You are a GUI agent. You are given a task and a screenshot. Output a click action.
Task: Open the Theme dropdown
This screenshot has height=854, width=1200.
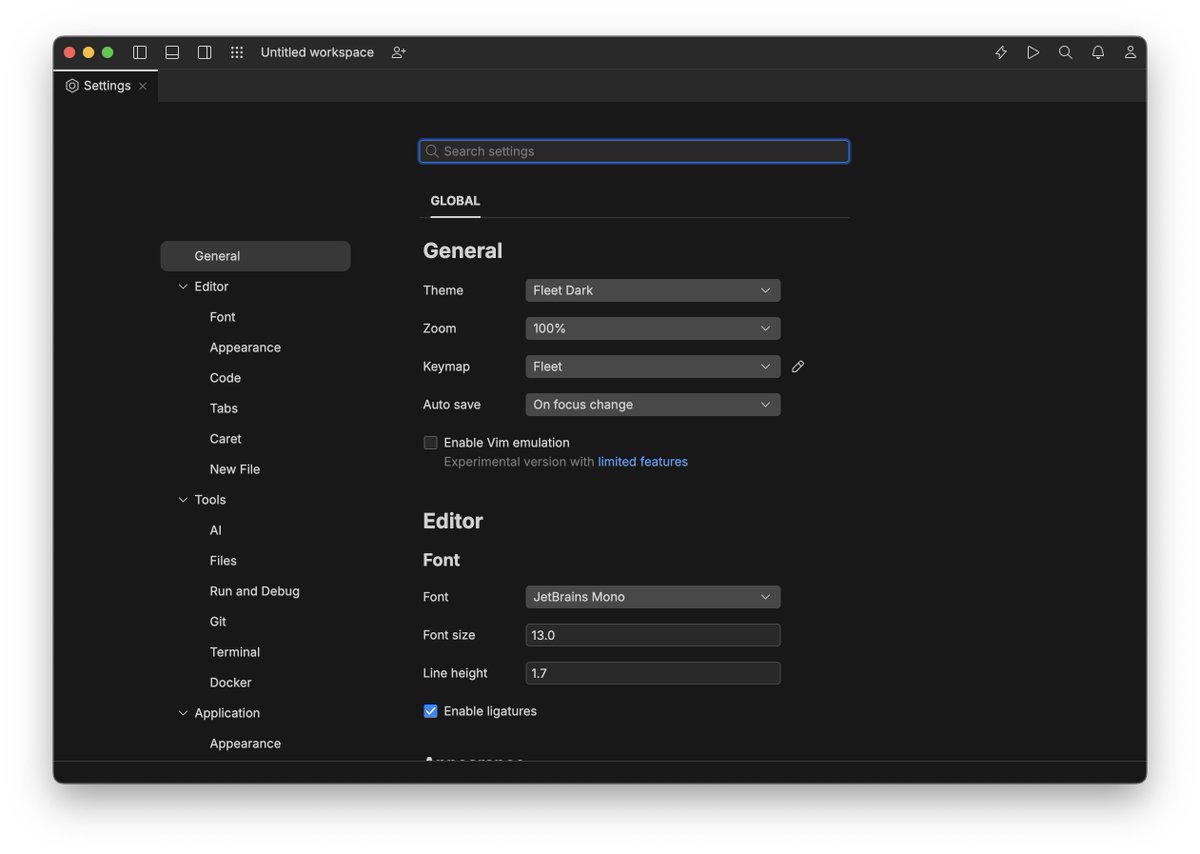[653, 290]
